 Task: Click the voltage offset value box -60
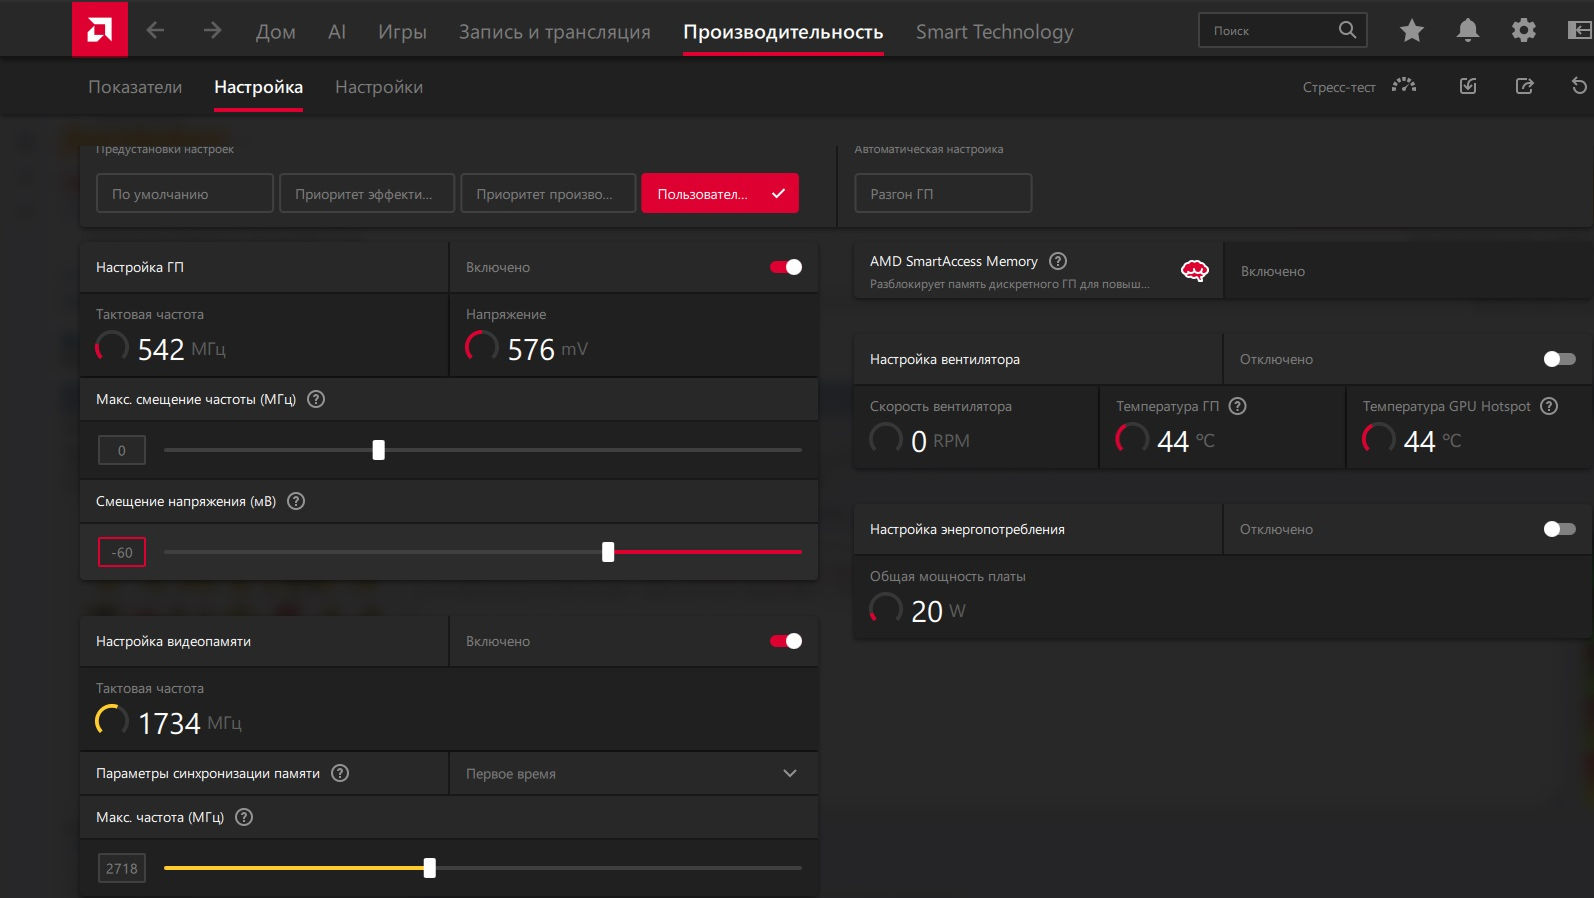[x=122, y=552]
